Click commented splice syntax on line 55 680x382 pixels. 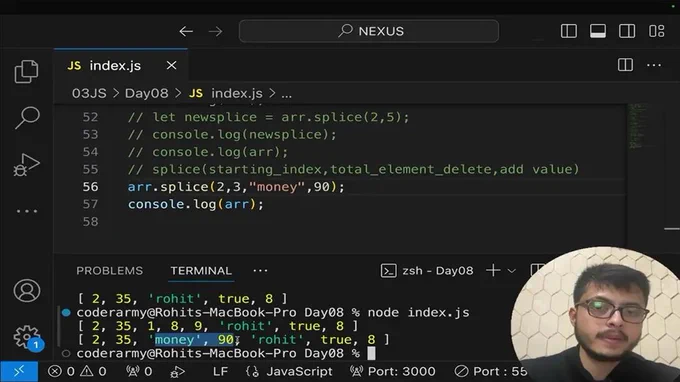point(353,169)
